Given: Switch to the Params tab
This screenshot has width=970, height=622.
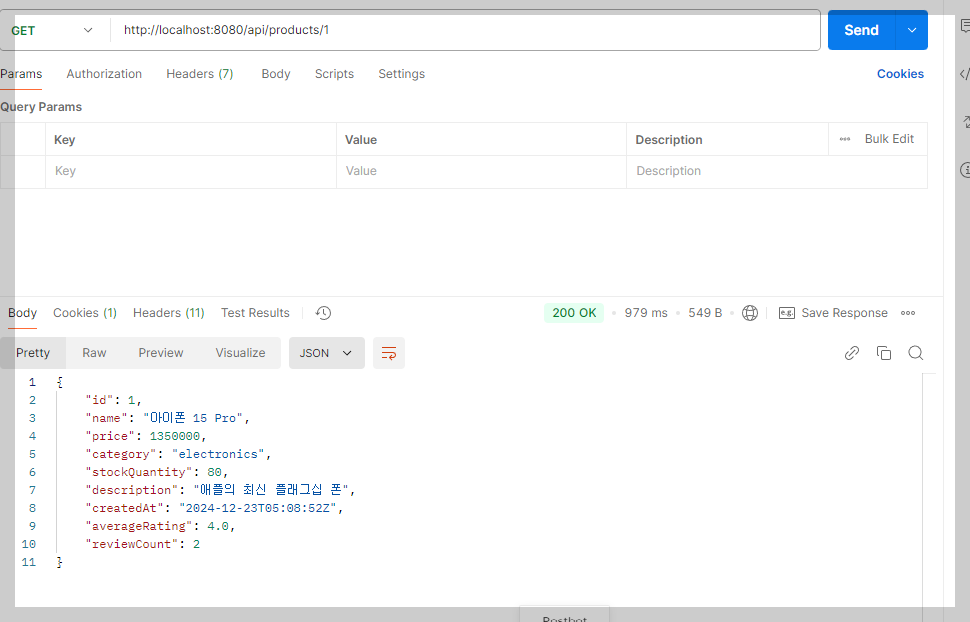Looking at the screenshot, I should pos(21,74).
